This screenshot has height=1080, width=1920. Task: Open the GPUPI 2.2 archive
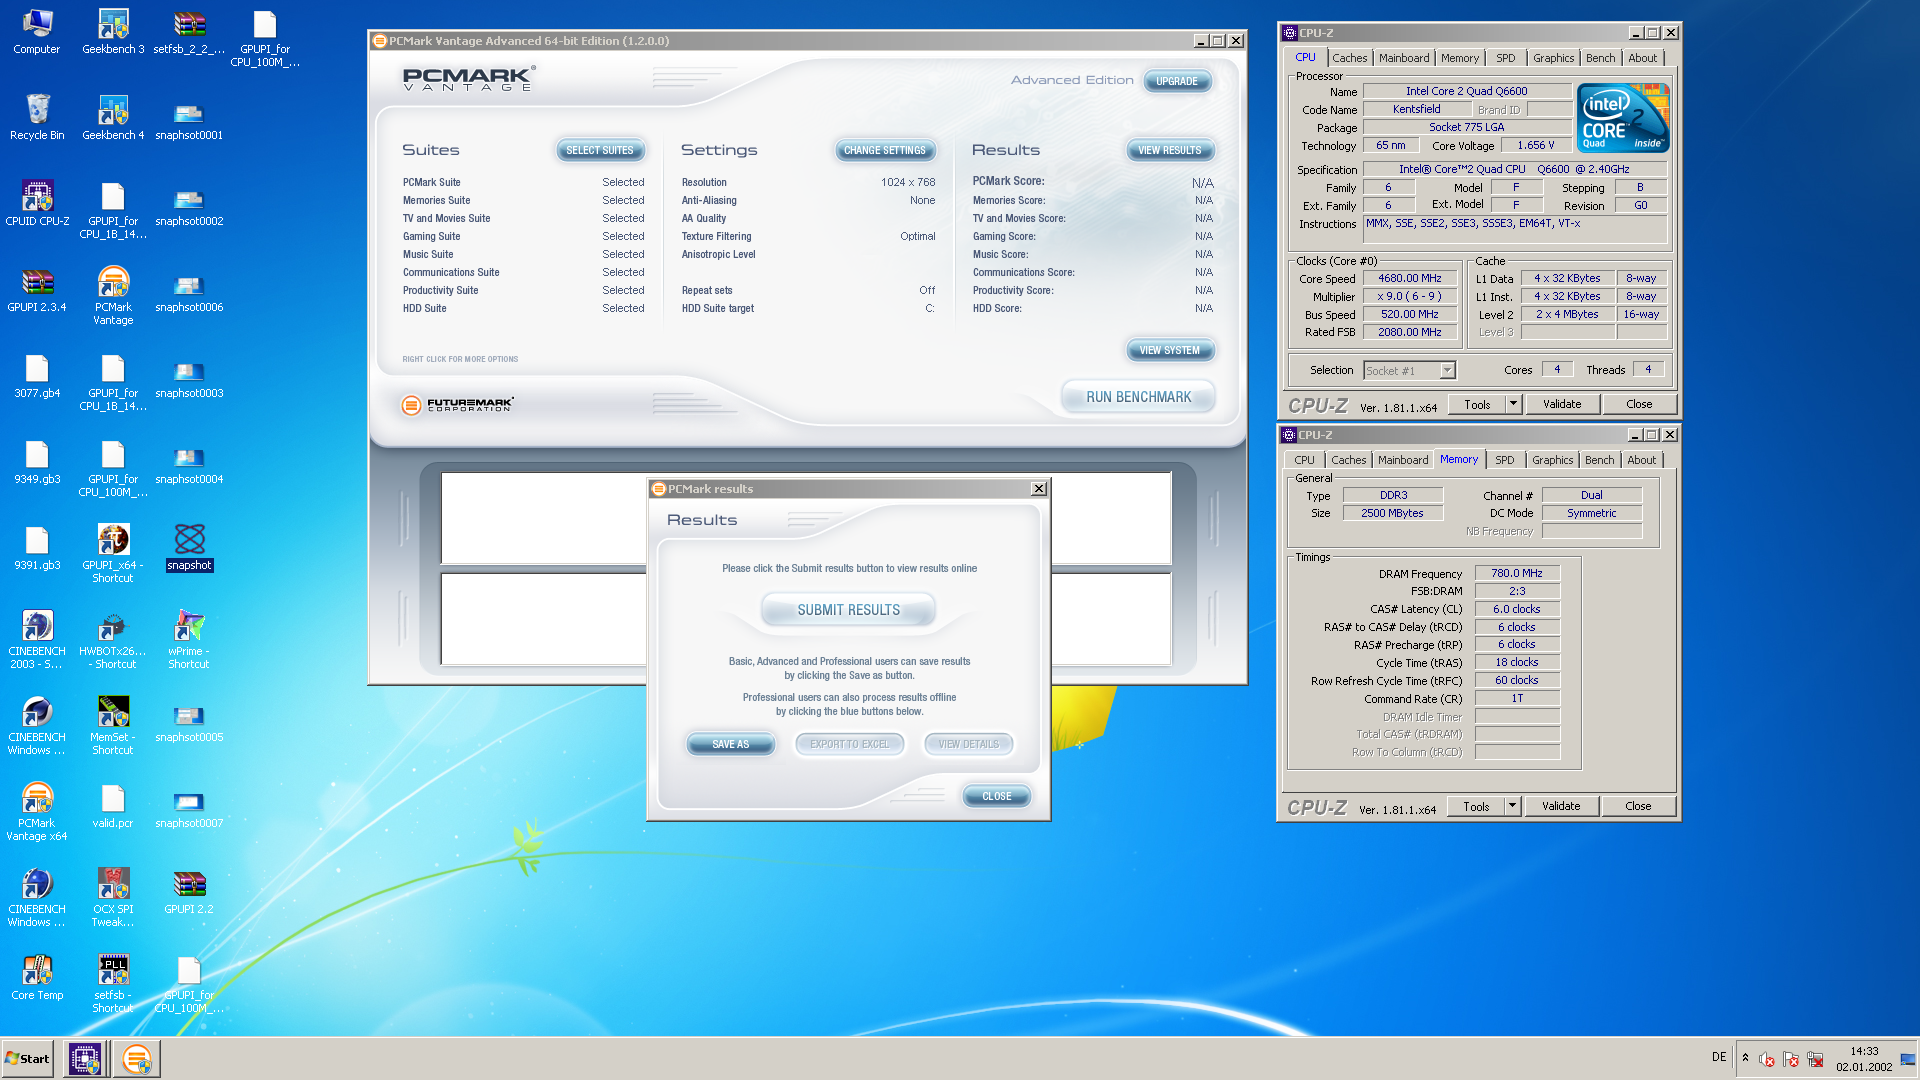tap(189, 892)
